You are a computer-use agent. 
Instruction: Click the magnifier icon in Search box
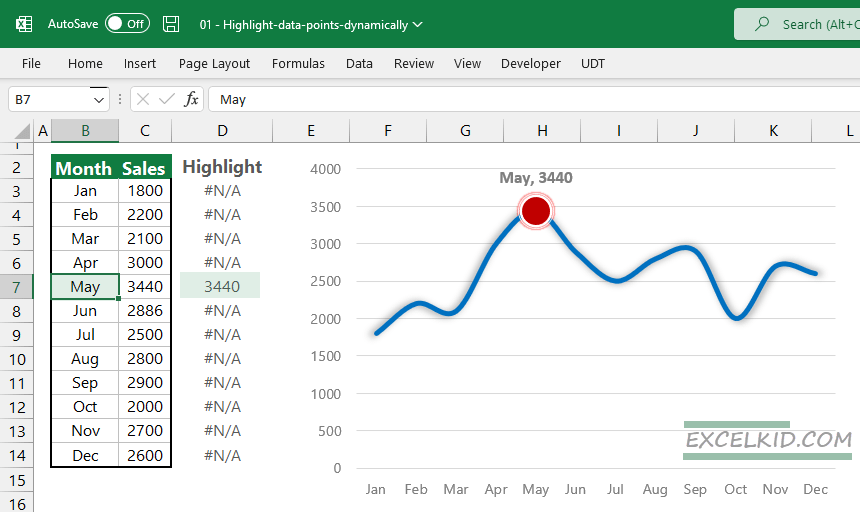762,24
